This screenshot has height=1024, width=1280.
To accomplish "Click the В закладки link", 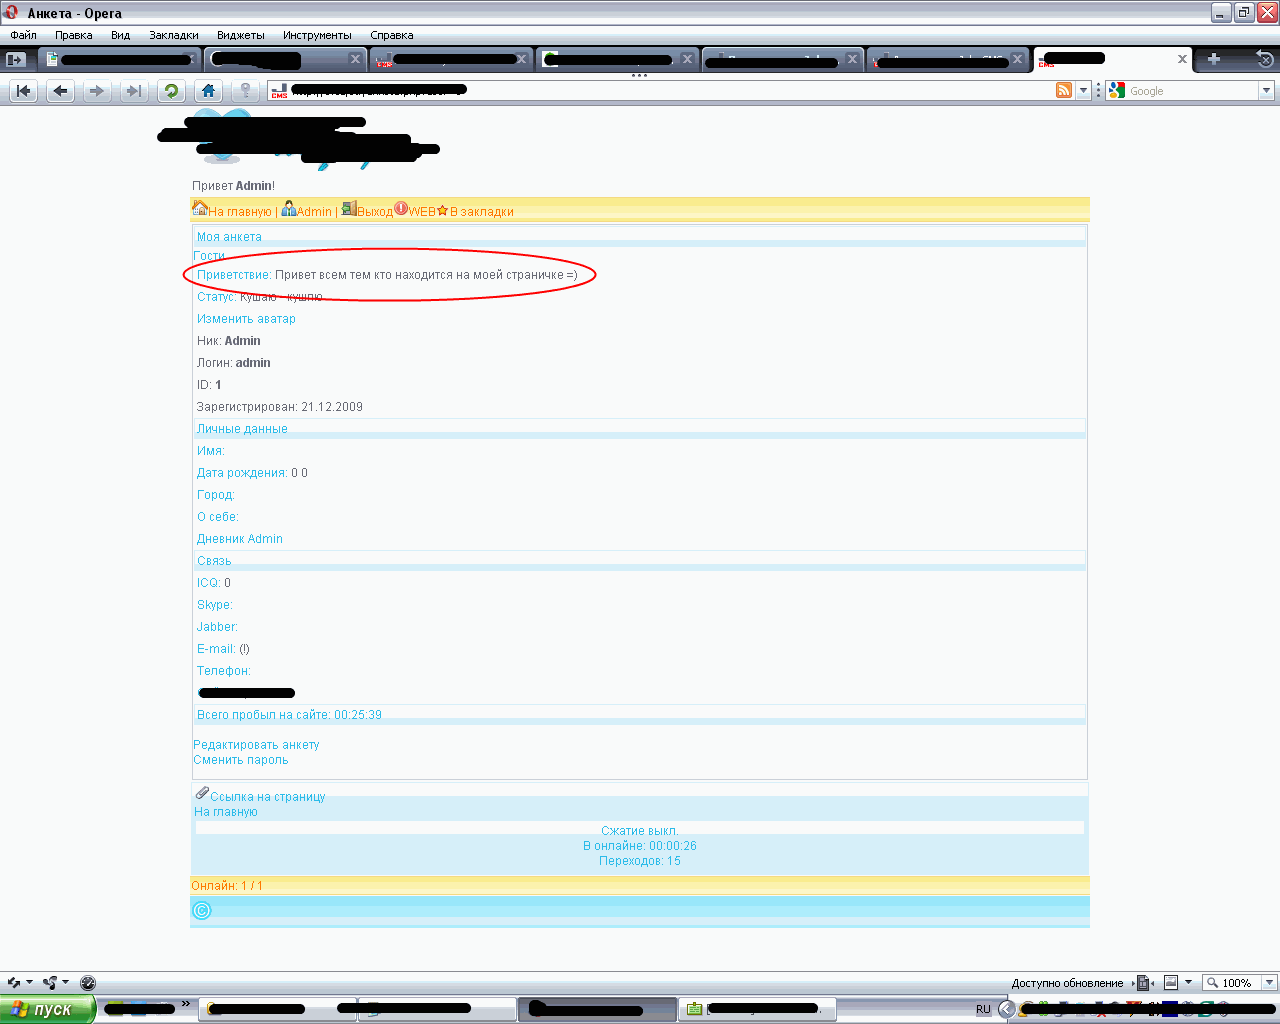I will coord(482,212).
